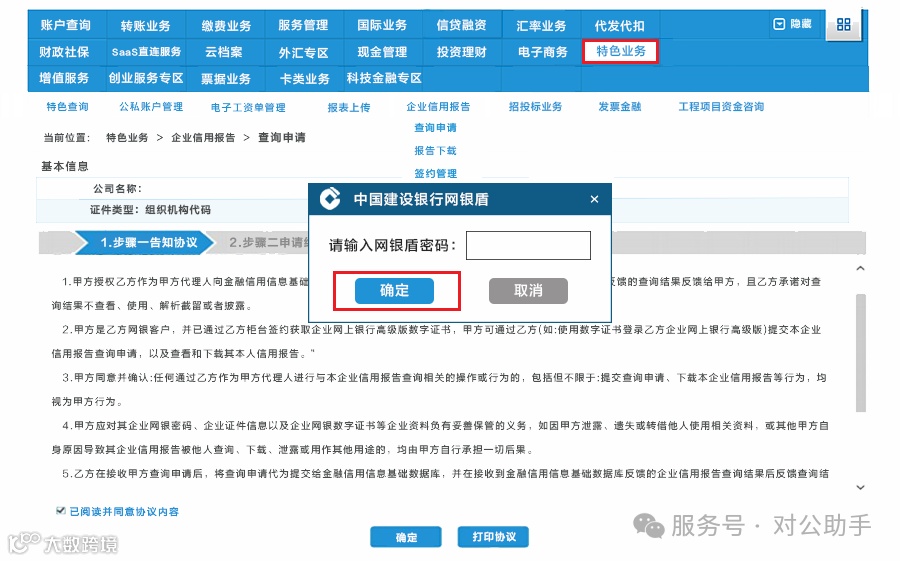900x561 pixels.
Task: Close the 中国建设银行网银盾 dialog
Action: (594, 199)
